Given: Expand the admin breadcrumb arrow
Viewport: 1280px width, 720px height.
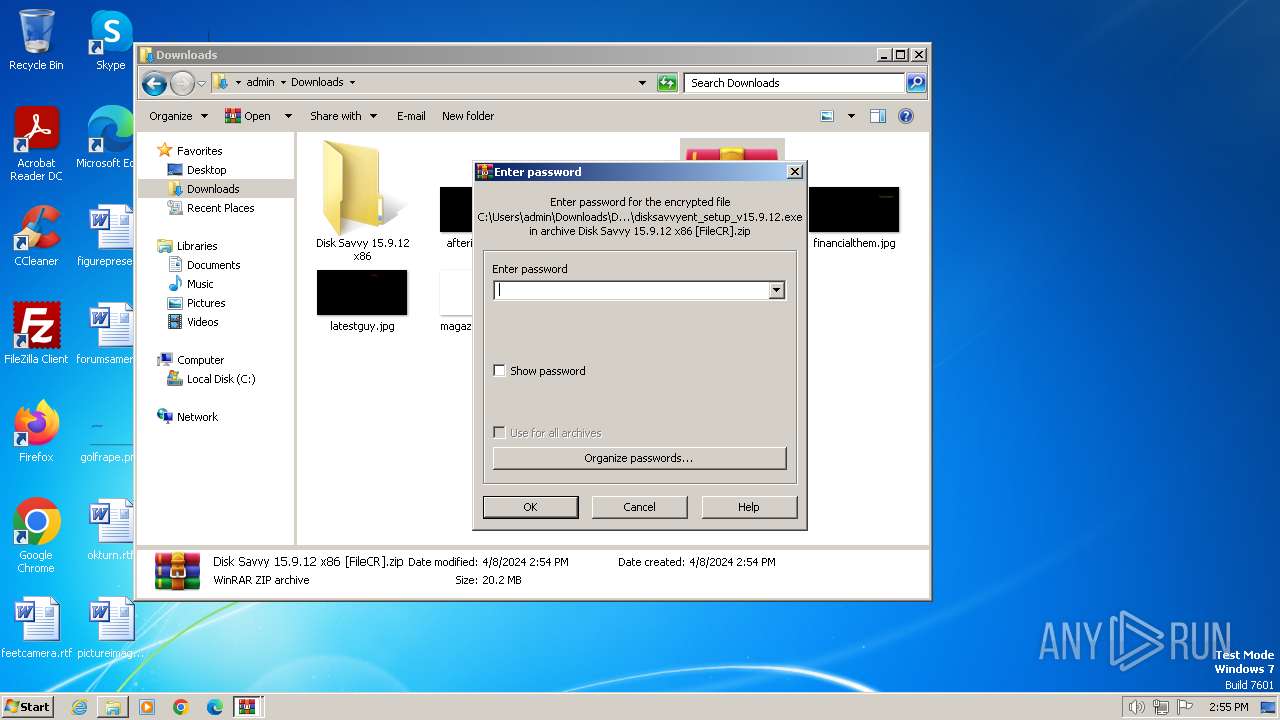Looking at the screenshot, I should pyautogui.click(x=283, y=83).
